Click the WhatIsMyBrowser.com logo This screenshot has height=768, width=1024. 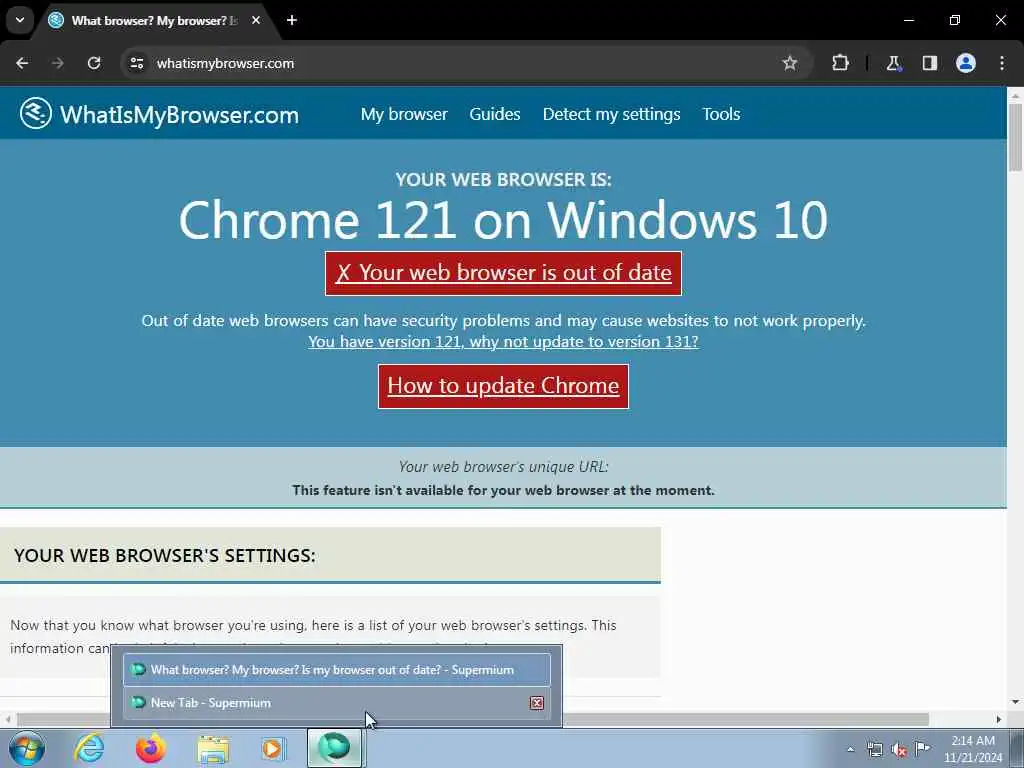point(159,114)
